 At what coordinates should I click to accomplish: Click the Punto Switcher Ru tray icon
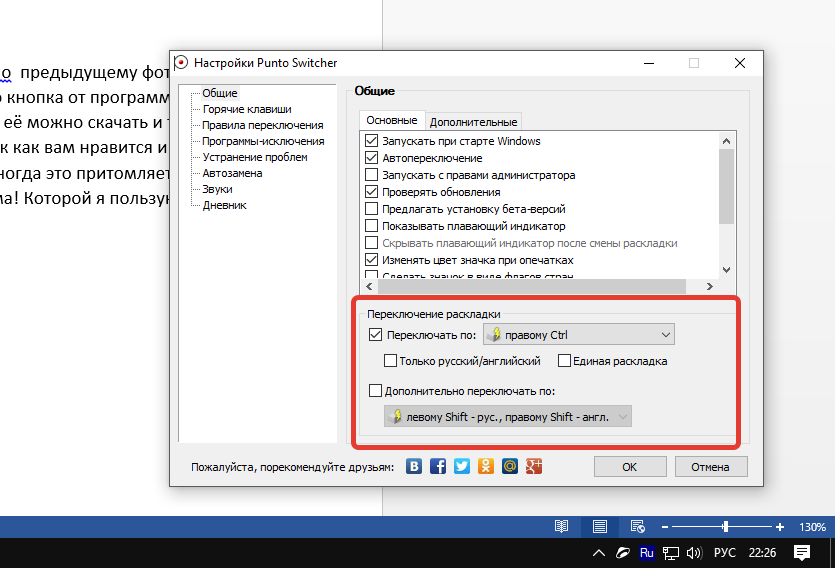[x=646, y=553]
